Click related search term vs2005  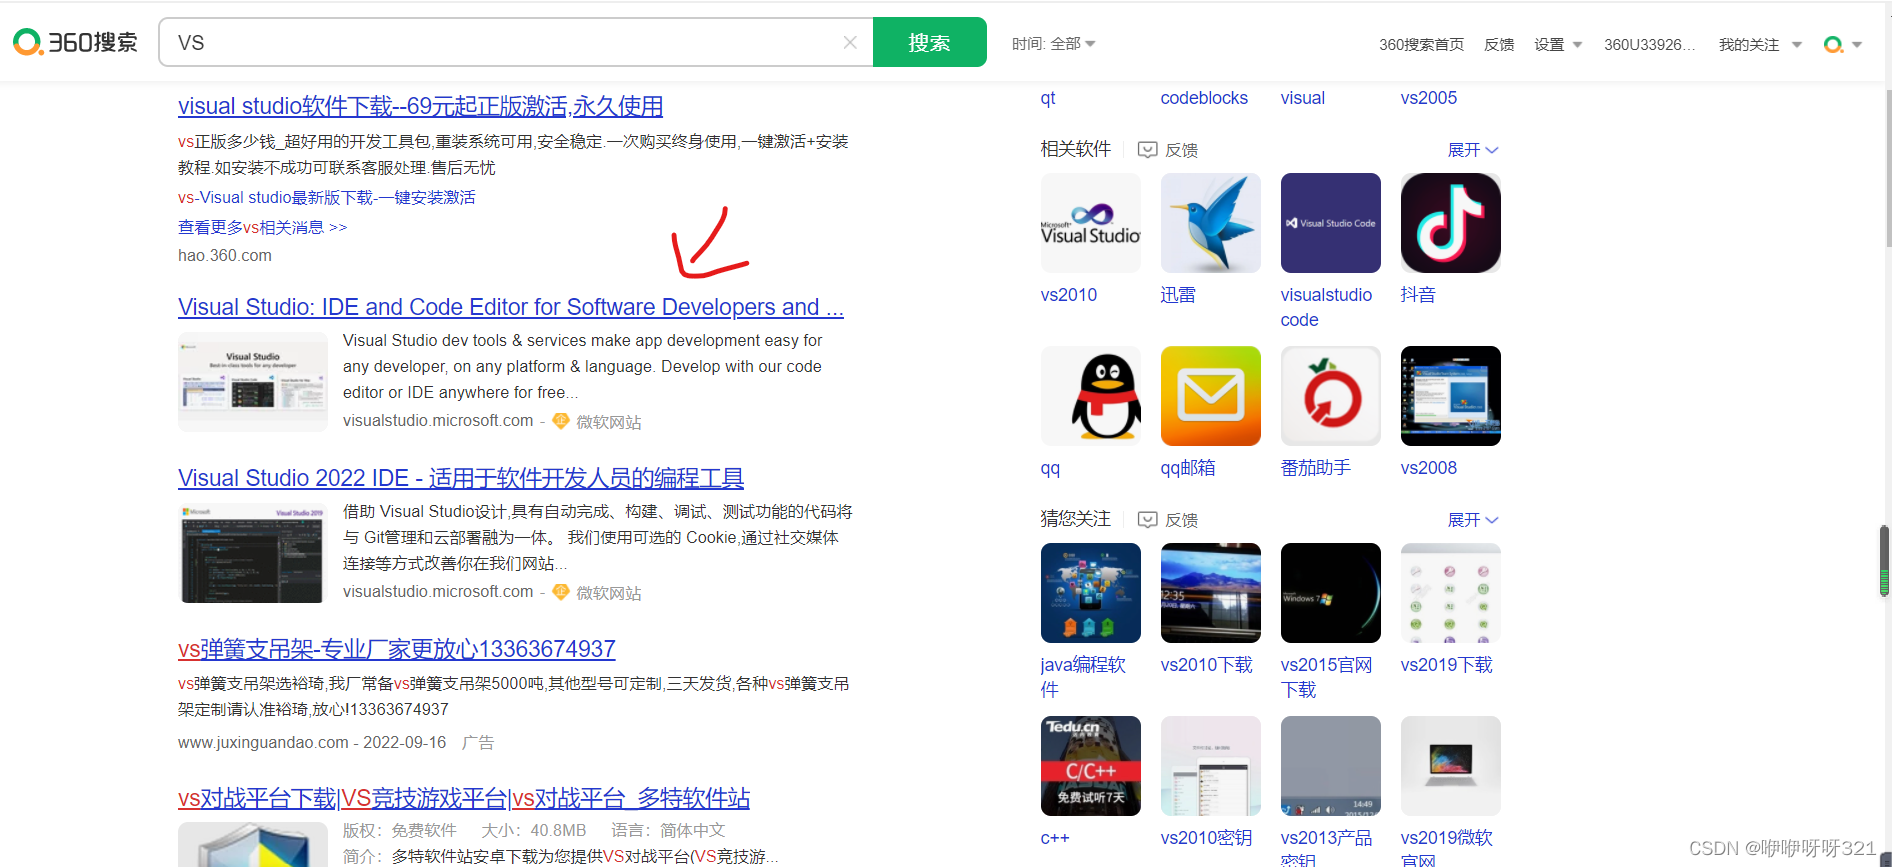click(x=1428, y=98)
